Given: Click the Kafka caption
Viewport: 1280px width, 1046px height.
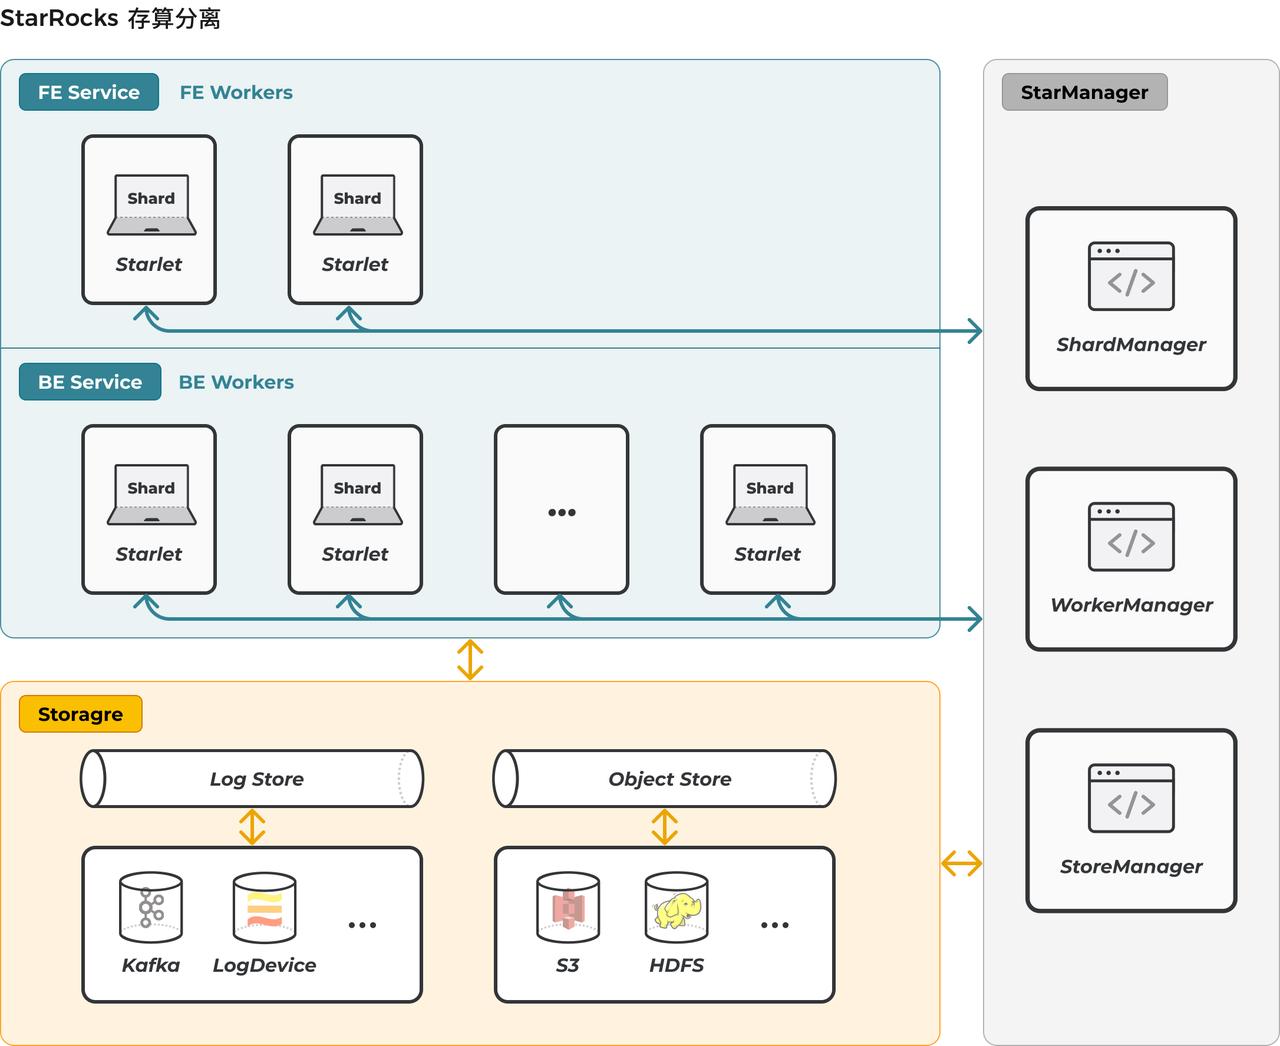Looking at the screenshot, I should 151,965.
